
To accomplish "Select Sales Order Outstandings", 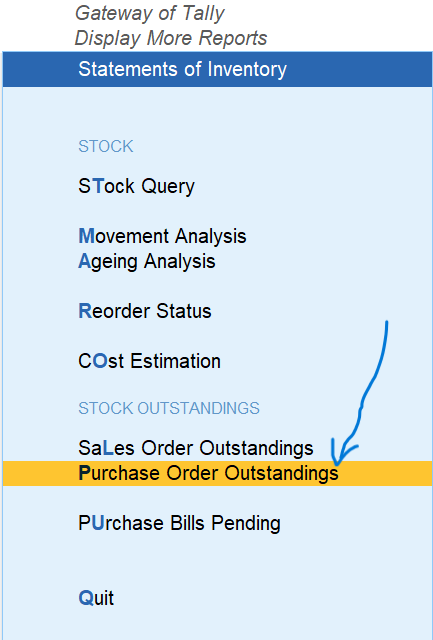I will click(x=196, y=449).
